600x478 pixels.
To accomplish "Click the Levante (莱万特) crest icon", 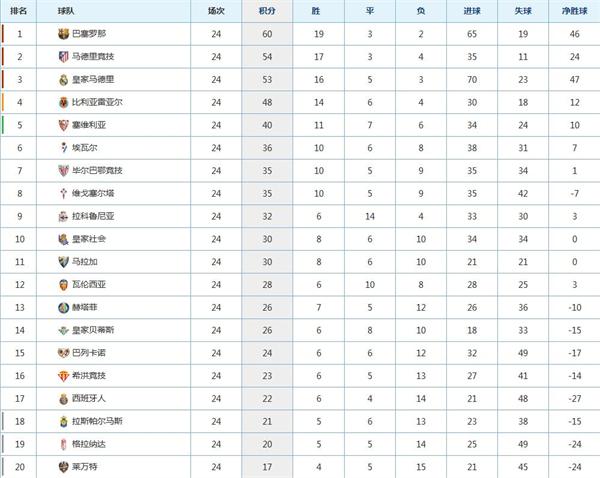I will click(64, 465).
